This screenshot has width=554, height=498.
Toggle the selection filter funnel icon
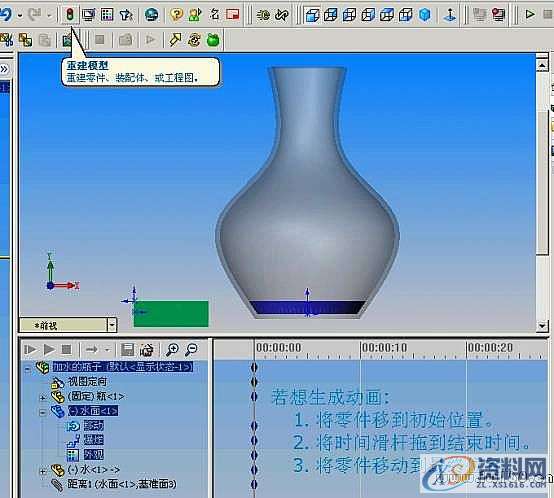[x=126, y=14]
